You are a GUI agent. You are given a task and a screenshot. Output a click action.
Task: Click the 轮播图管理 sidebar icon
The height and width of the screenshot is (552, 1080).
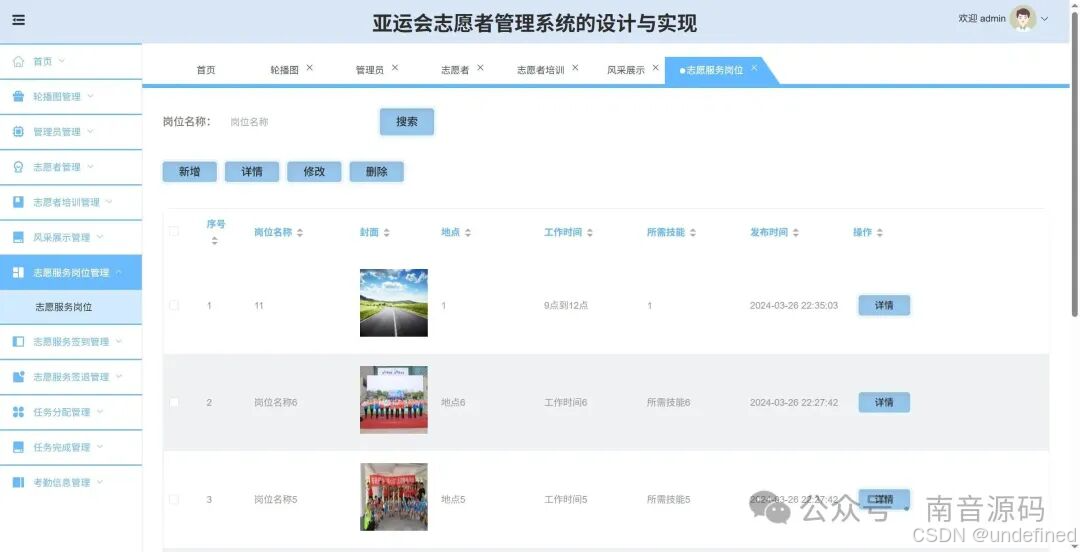19,96
